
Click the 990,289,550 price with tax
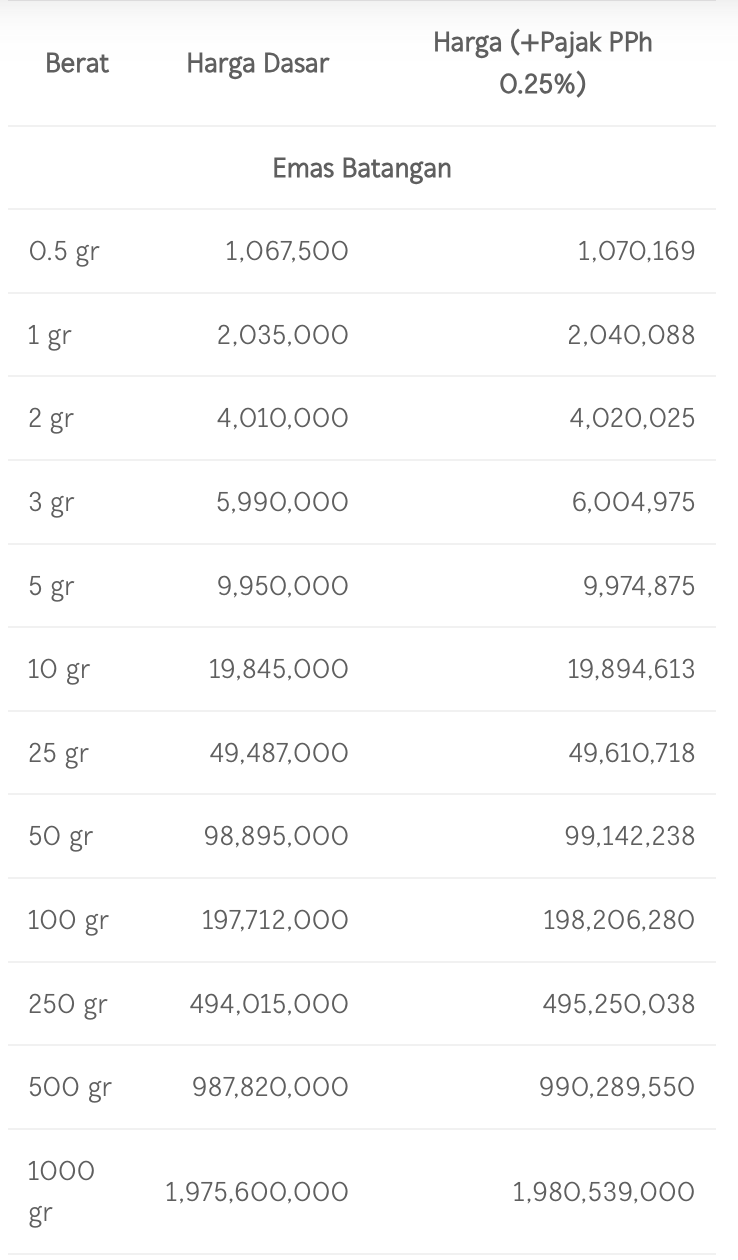[617, 1087]
